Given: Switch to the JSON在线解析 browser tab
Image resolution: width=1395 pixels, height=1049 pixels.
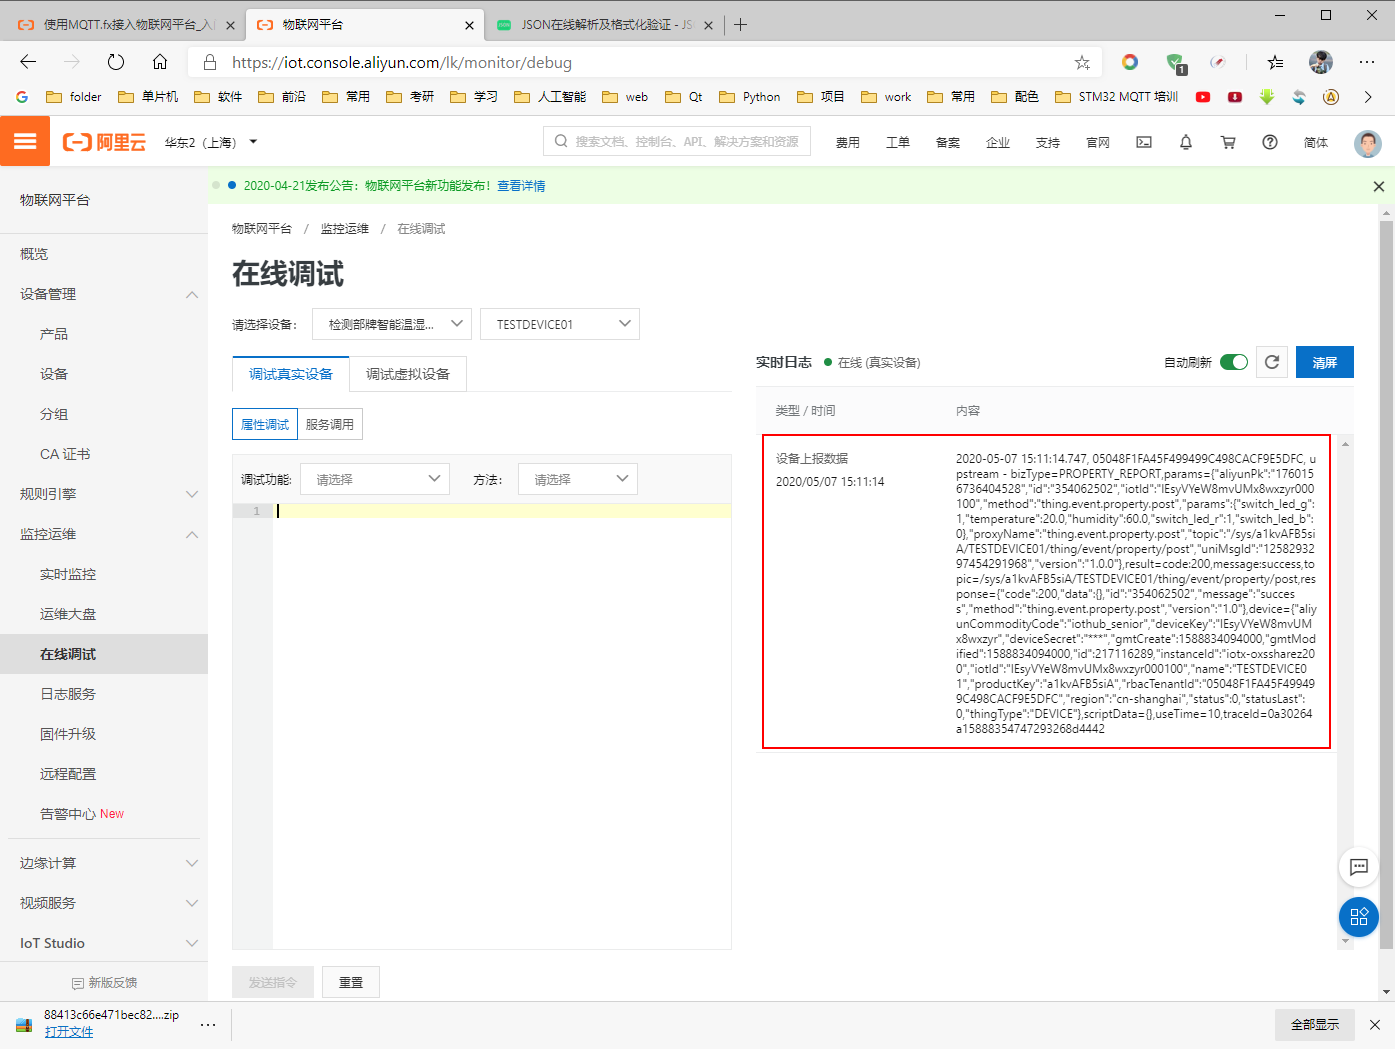Looking at the screenshot, I should [x=607, y=25].
